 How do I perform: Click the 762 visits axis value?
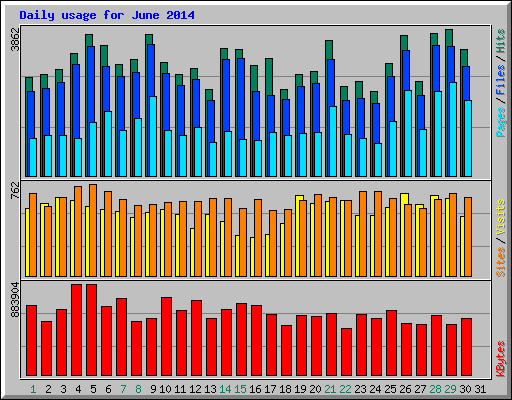15,190
